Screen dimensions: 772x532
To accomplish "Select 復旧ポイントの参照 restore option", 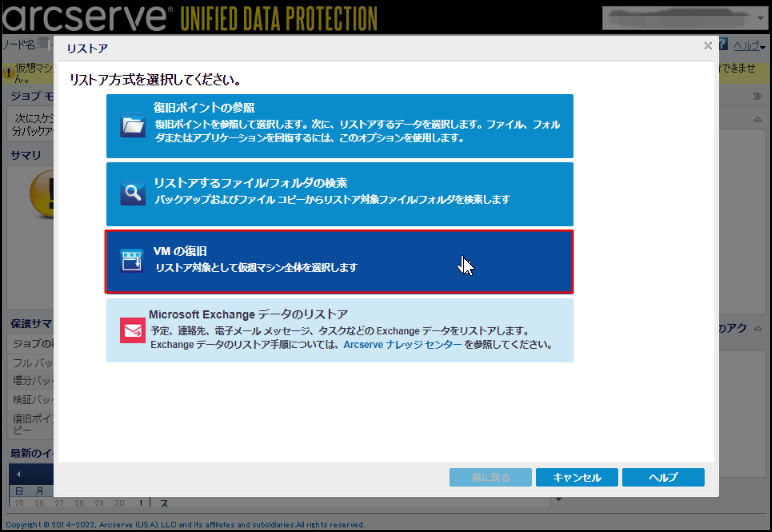I will tap(340, 126).
